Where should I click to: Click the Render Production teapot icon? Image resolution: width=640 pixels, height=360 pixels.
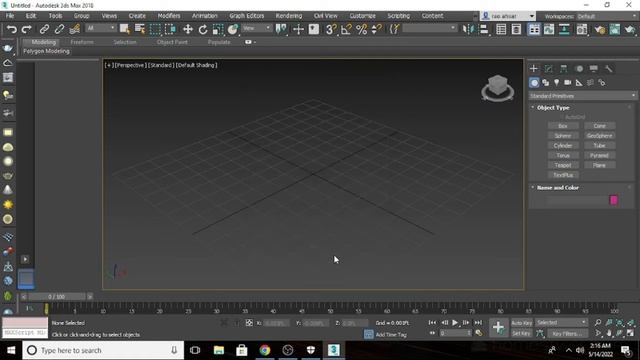point(630,29)
